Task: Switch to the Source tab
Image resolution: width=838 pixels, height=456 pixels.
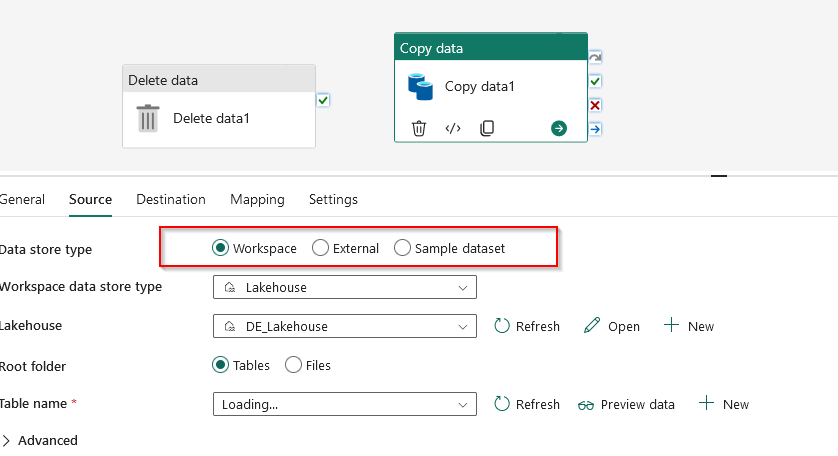Action: tap(90, 199)
